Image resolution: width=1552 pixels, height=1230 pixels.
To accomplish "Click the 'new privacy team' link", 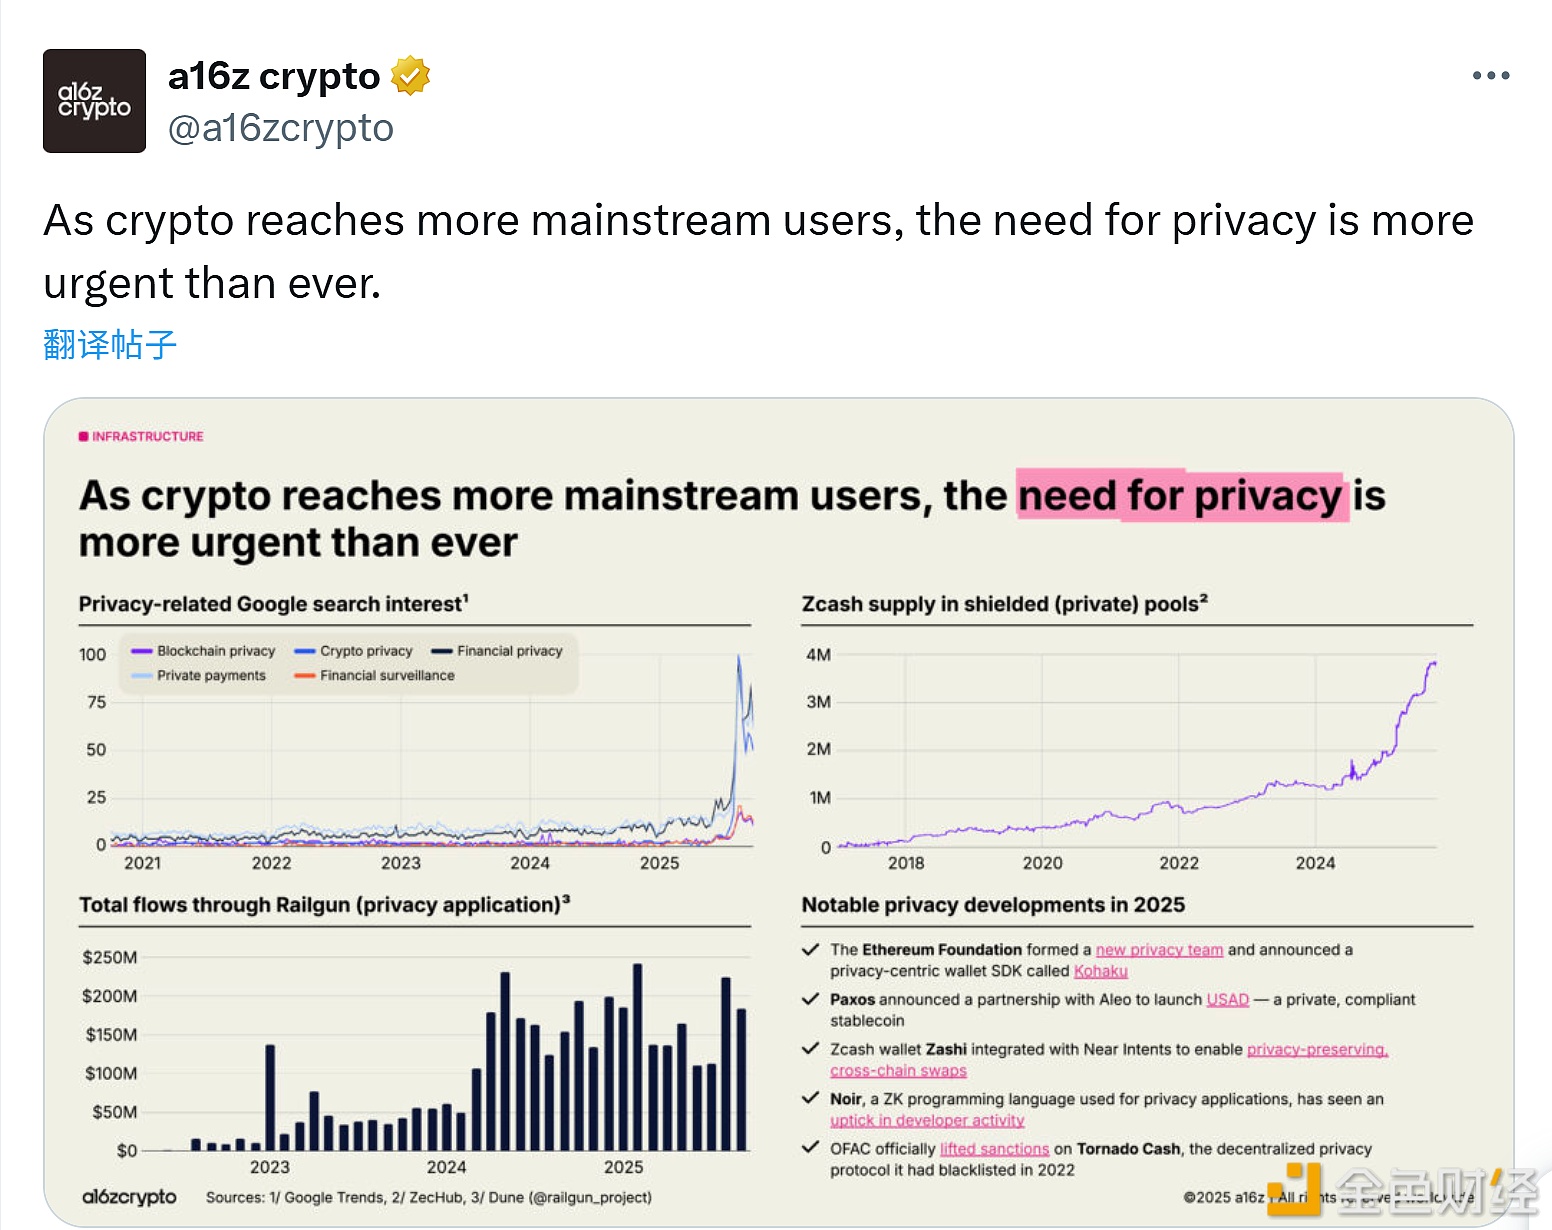I will pyautogui.click(x=1159, y=950).
